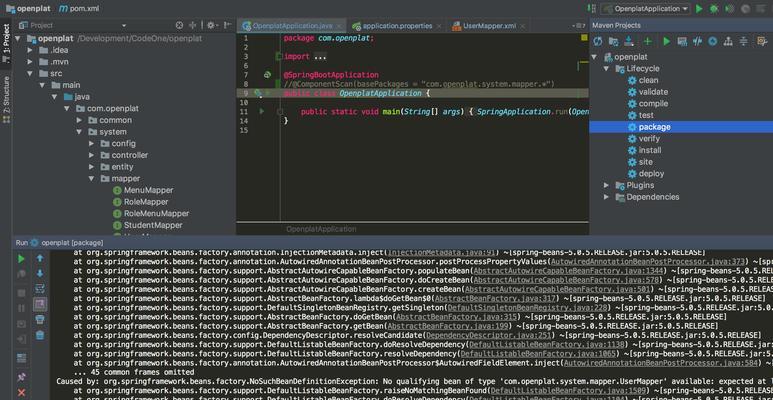Generate sources and update Maven folders
773x400 pixels.
click(614, 41)
